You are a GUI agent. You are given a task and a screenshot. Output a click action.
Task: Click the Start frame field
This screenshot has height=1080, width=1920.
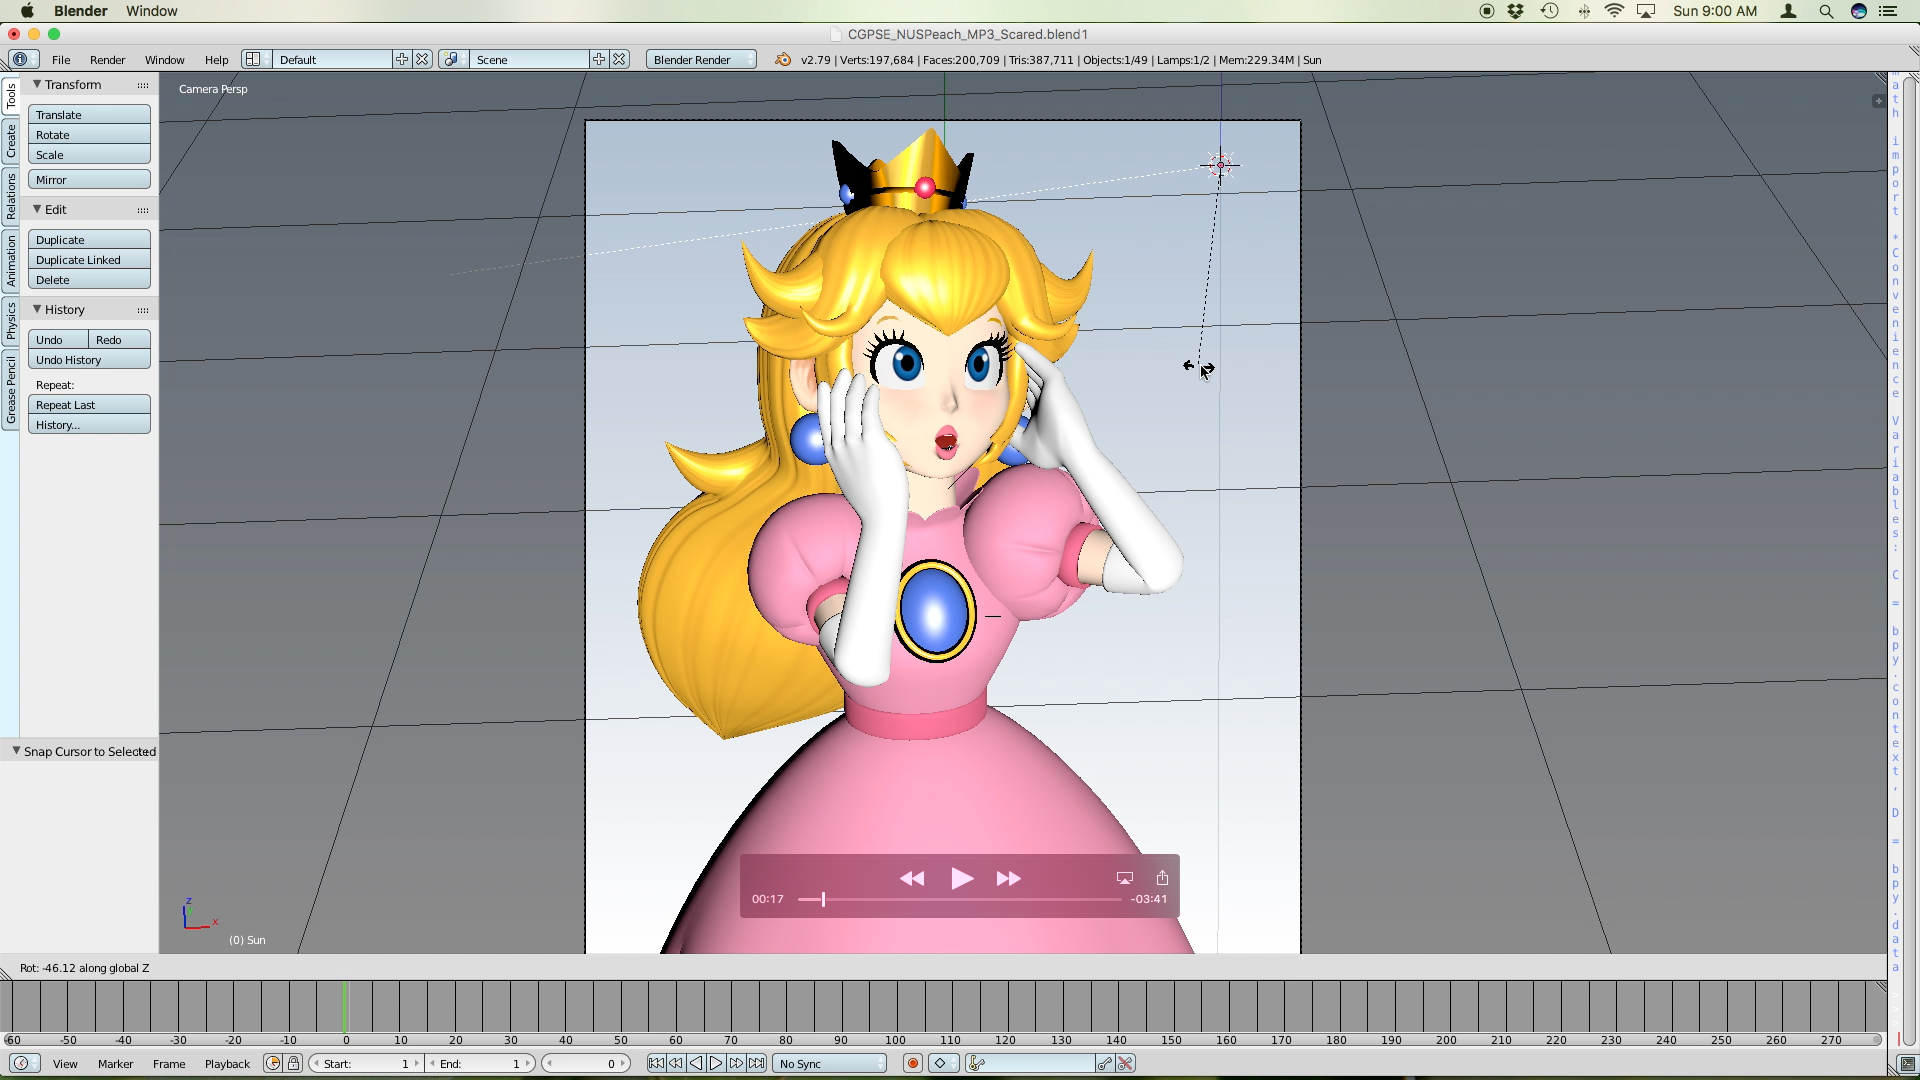click(x=366, y=1063)
